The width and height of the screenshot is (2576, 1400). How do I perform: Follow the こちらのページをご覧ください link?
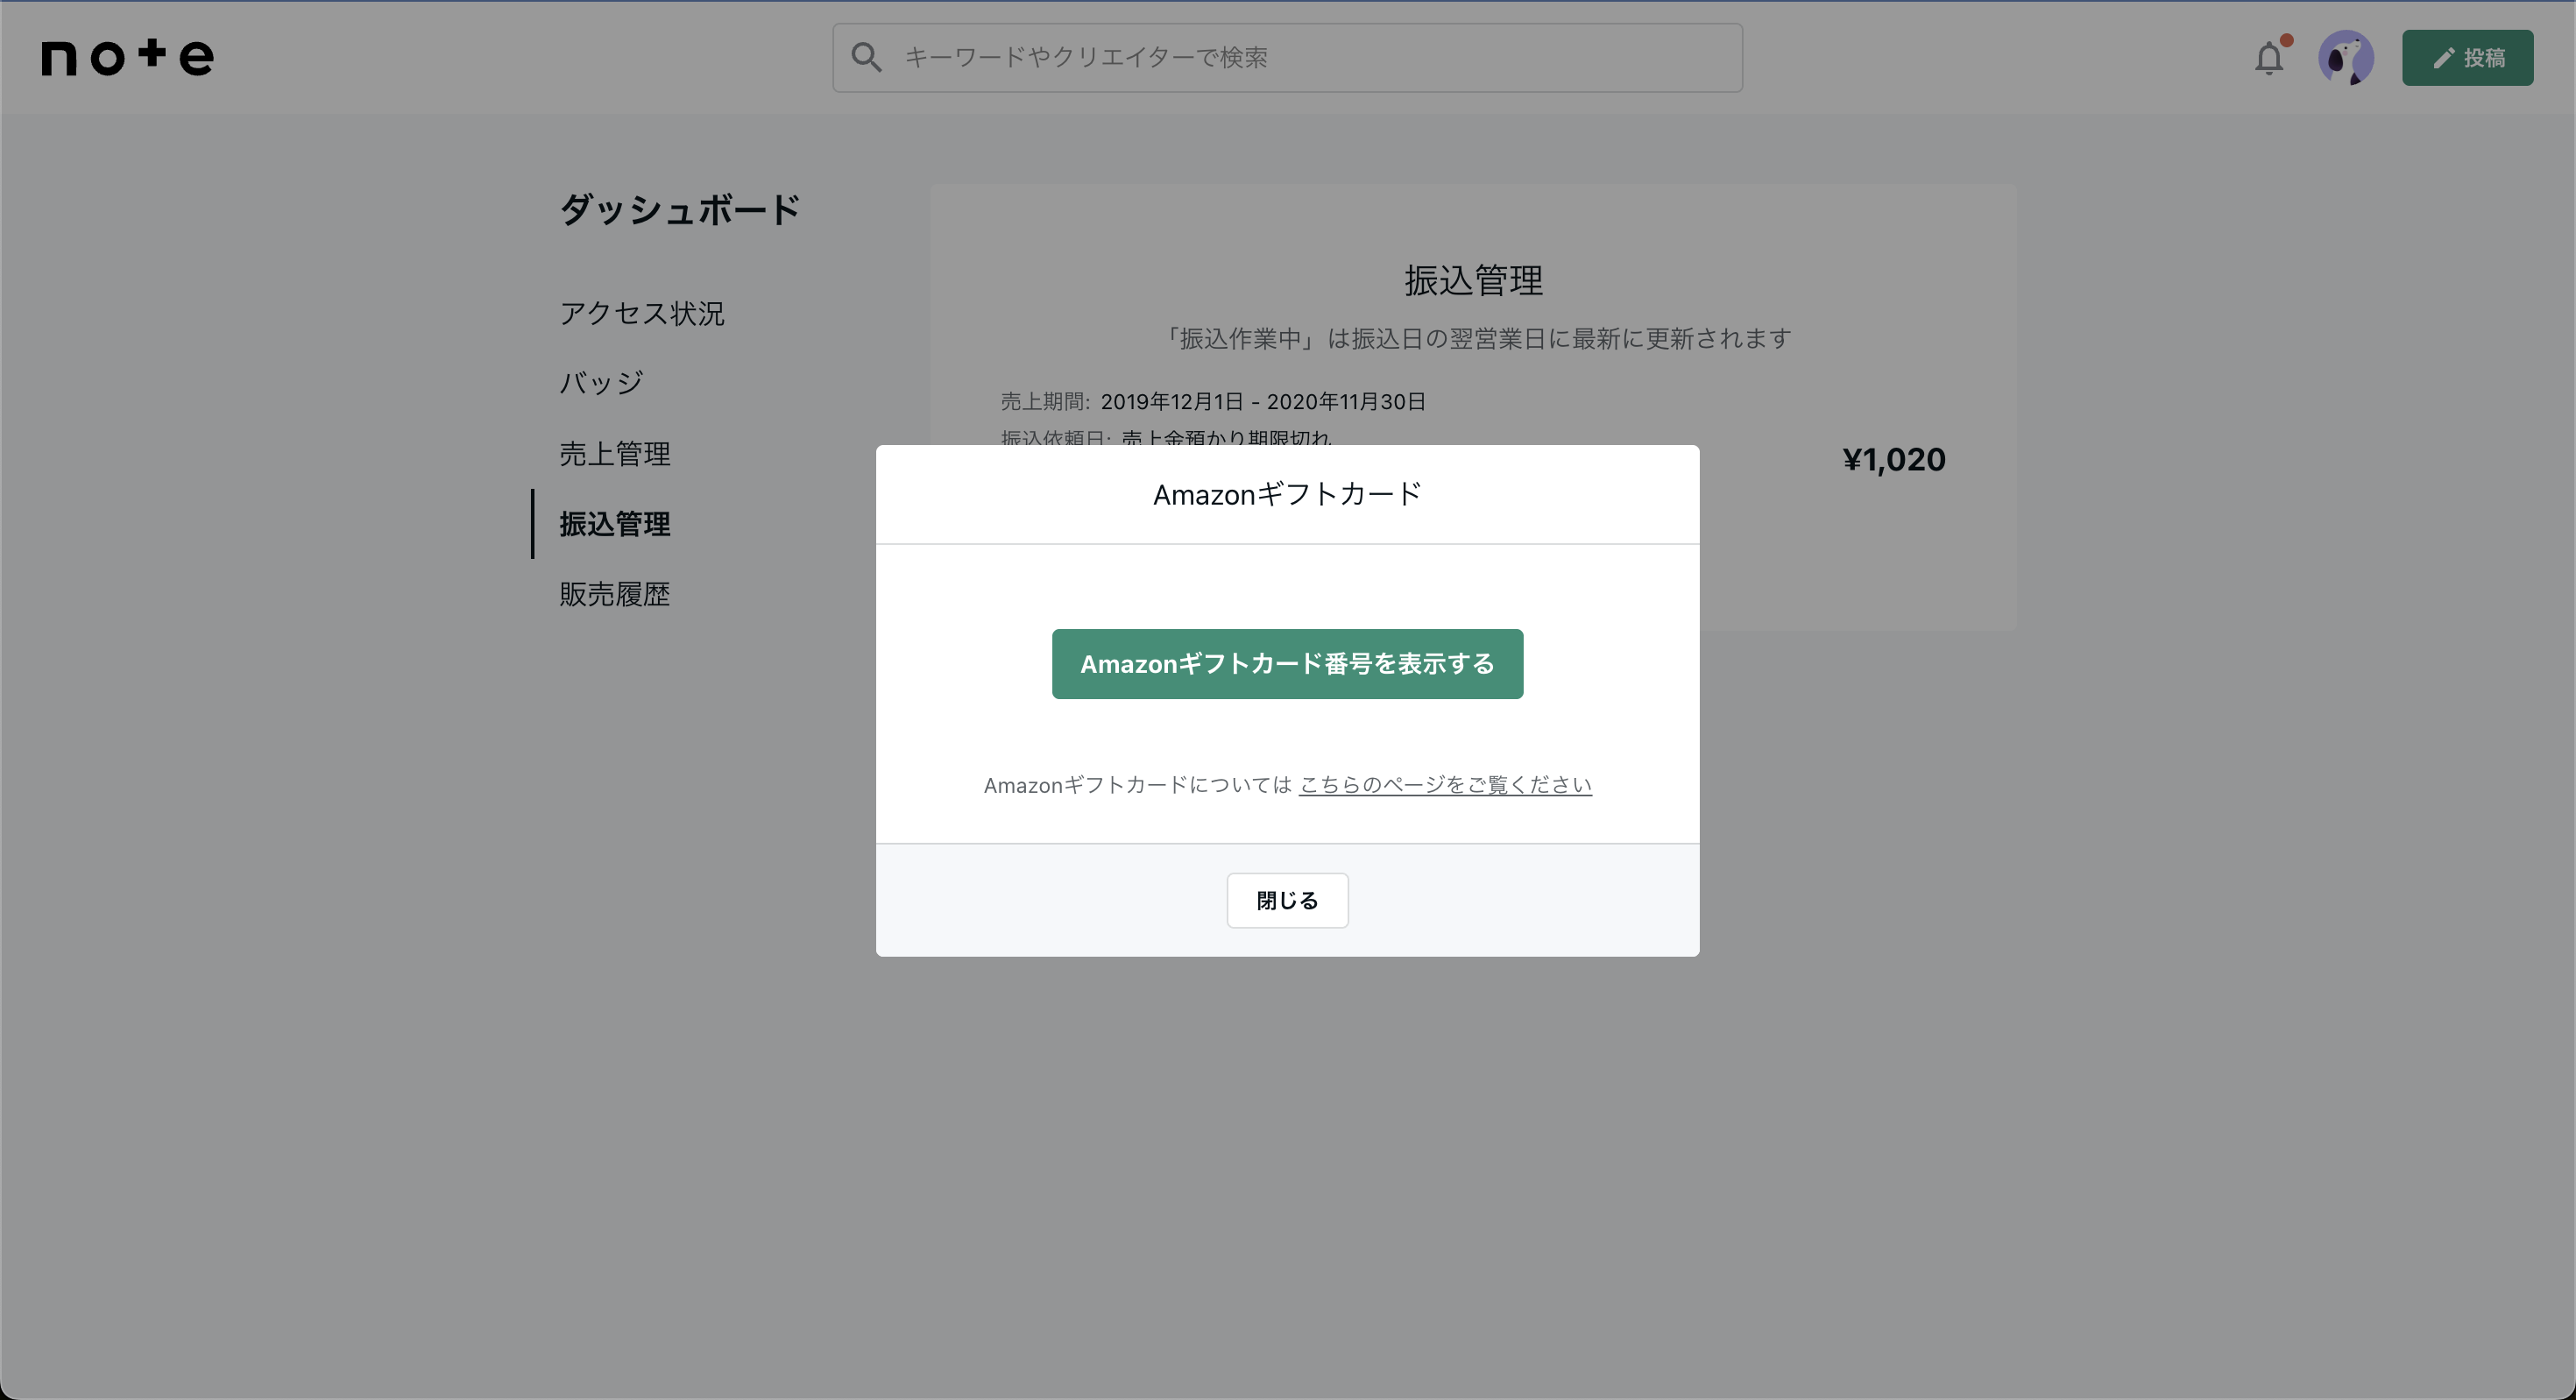click(1445, 785)
